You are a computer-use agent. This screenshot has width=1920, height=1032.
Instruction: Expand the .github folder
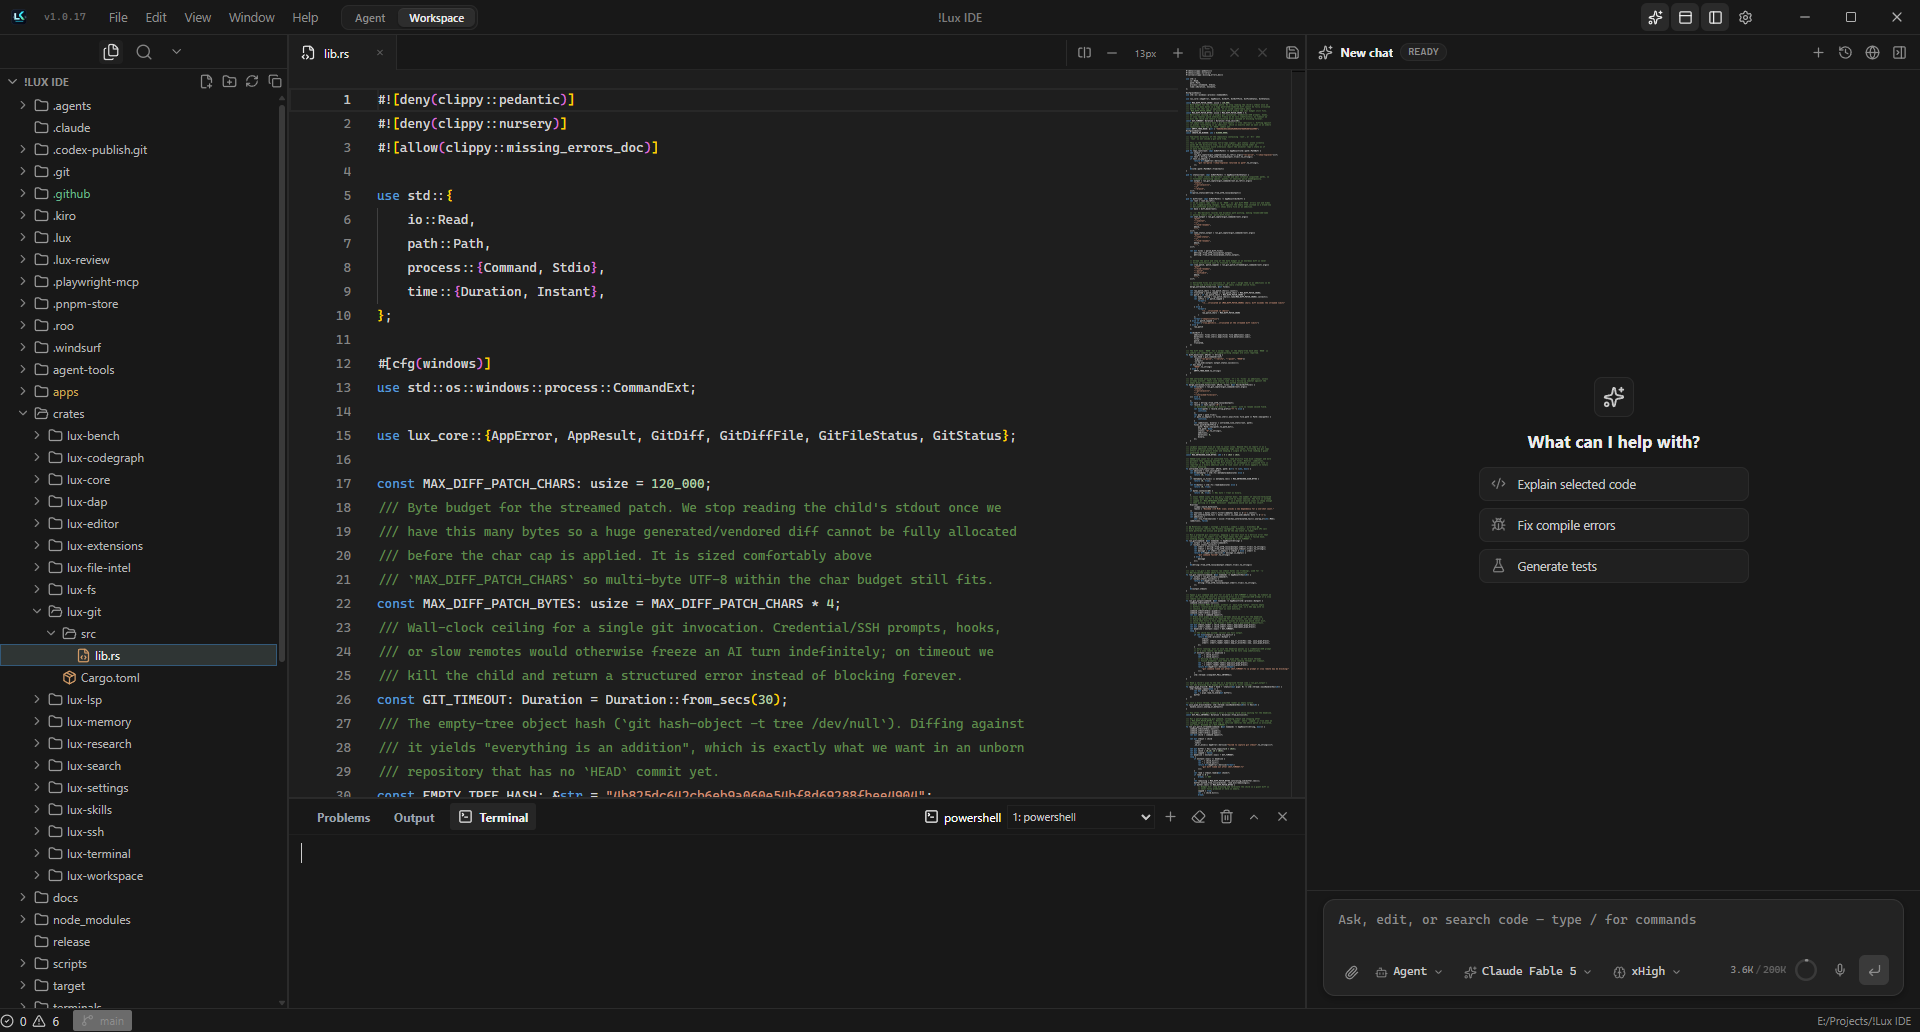[x=23, y=194]
